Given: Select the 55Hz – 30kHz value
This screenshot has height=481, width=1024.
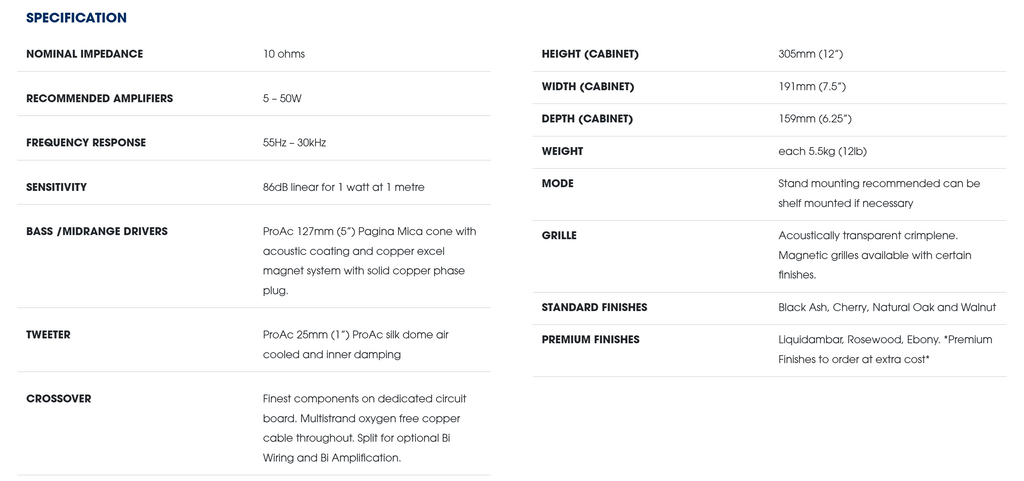Looking at the screenshot, I should [x=294, y=142].
